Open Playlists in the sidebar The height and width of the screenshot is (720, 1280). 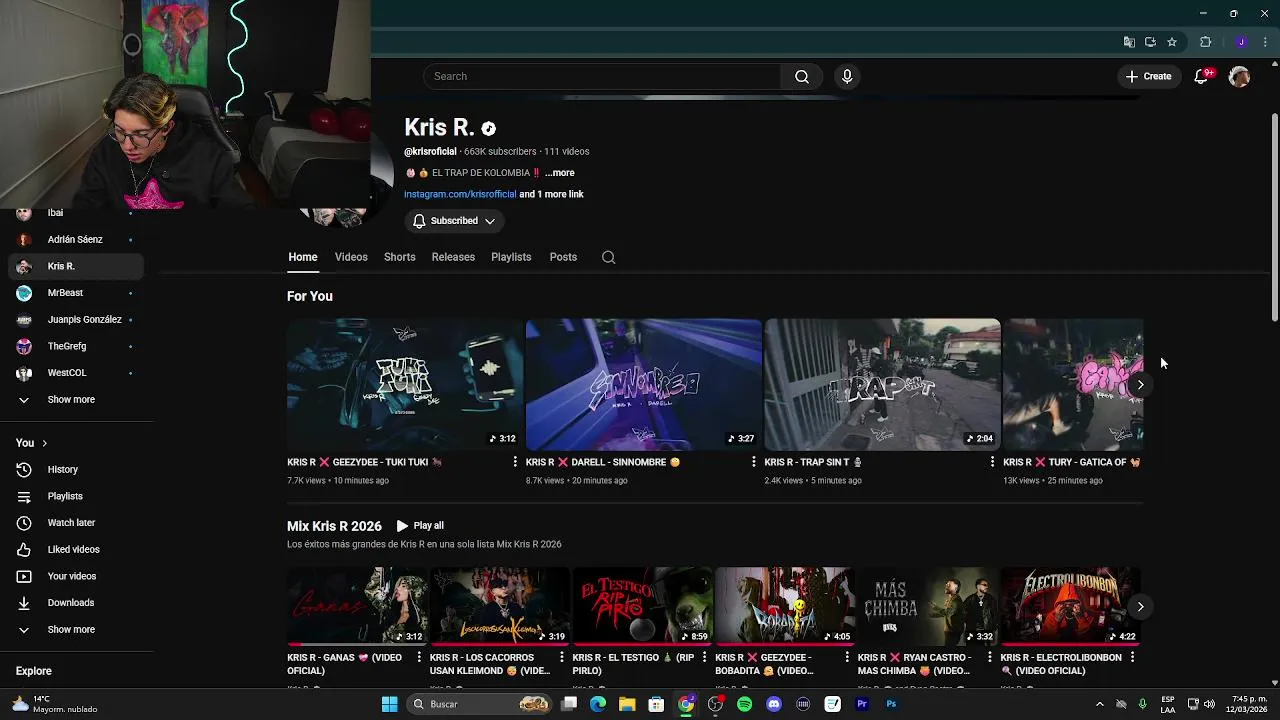tap(76, 496)
